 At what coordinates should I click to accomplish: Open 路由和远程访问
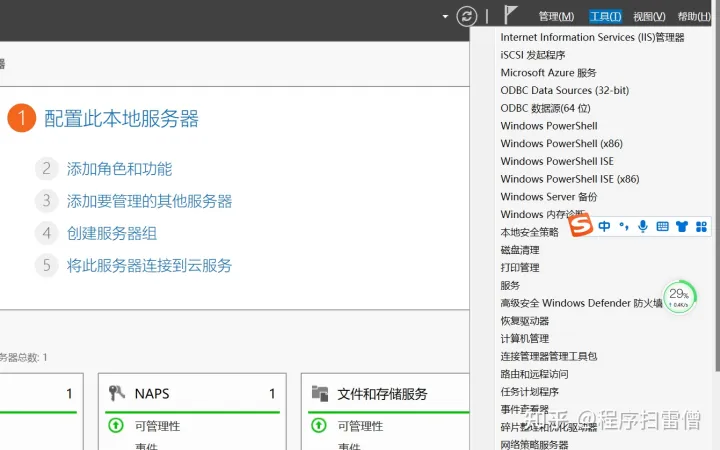coord(534,374)
